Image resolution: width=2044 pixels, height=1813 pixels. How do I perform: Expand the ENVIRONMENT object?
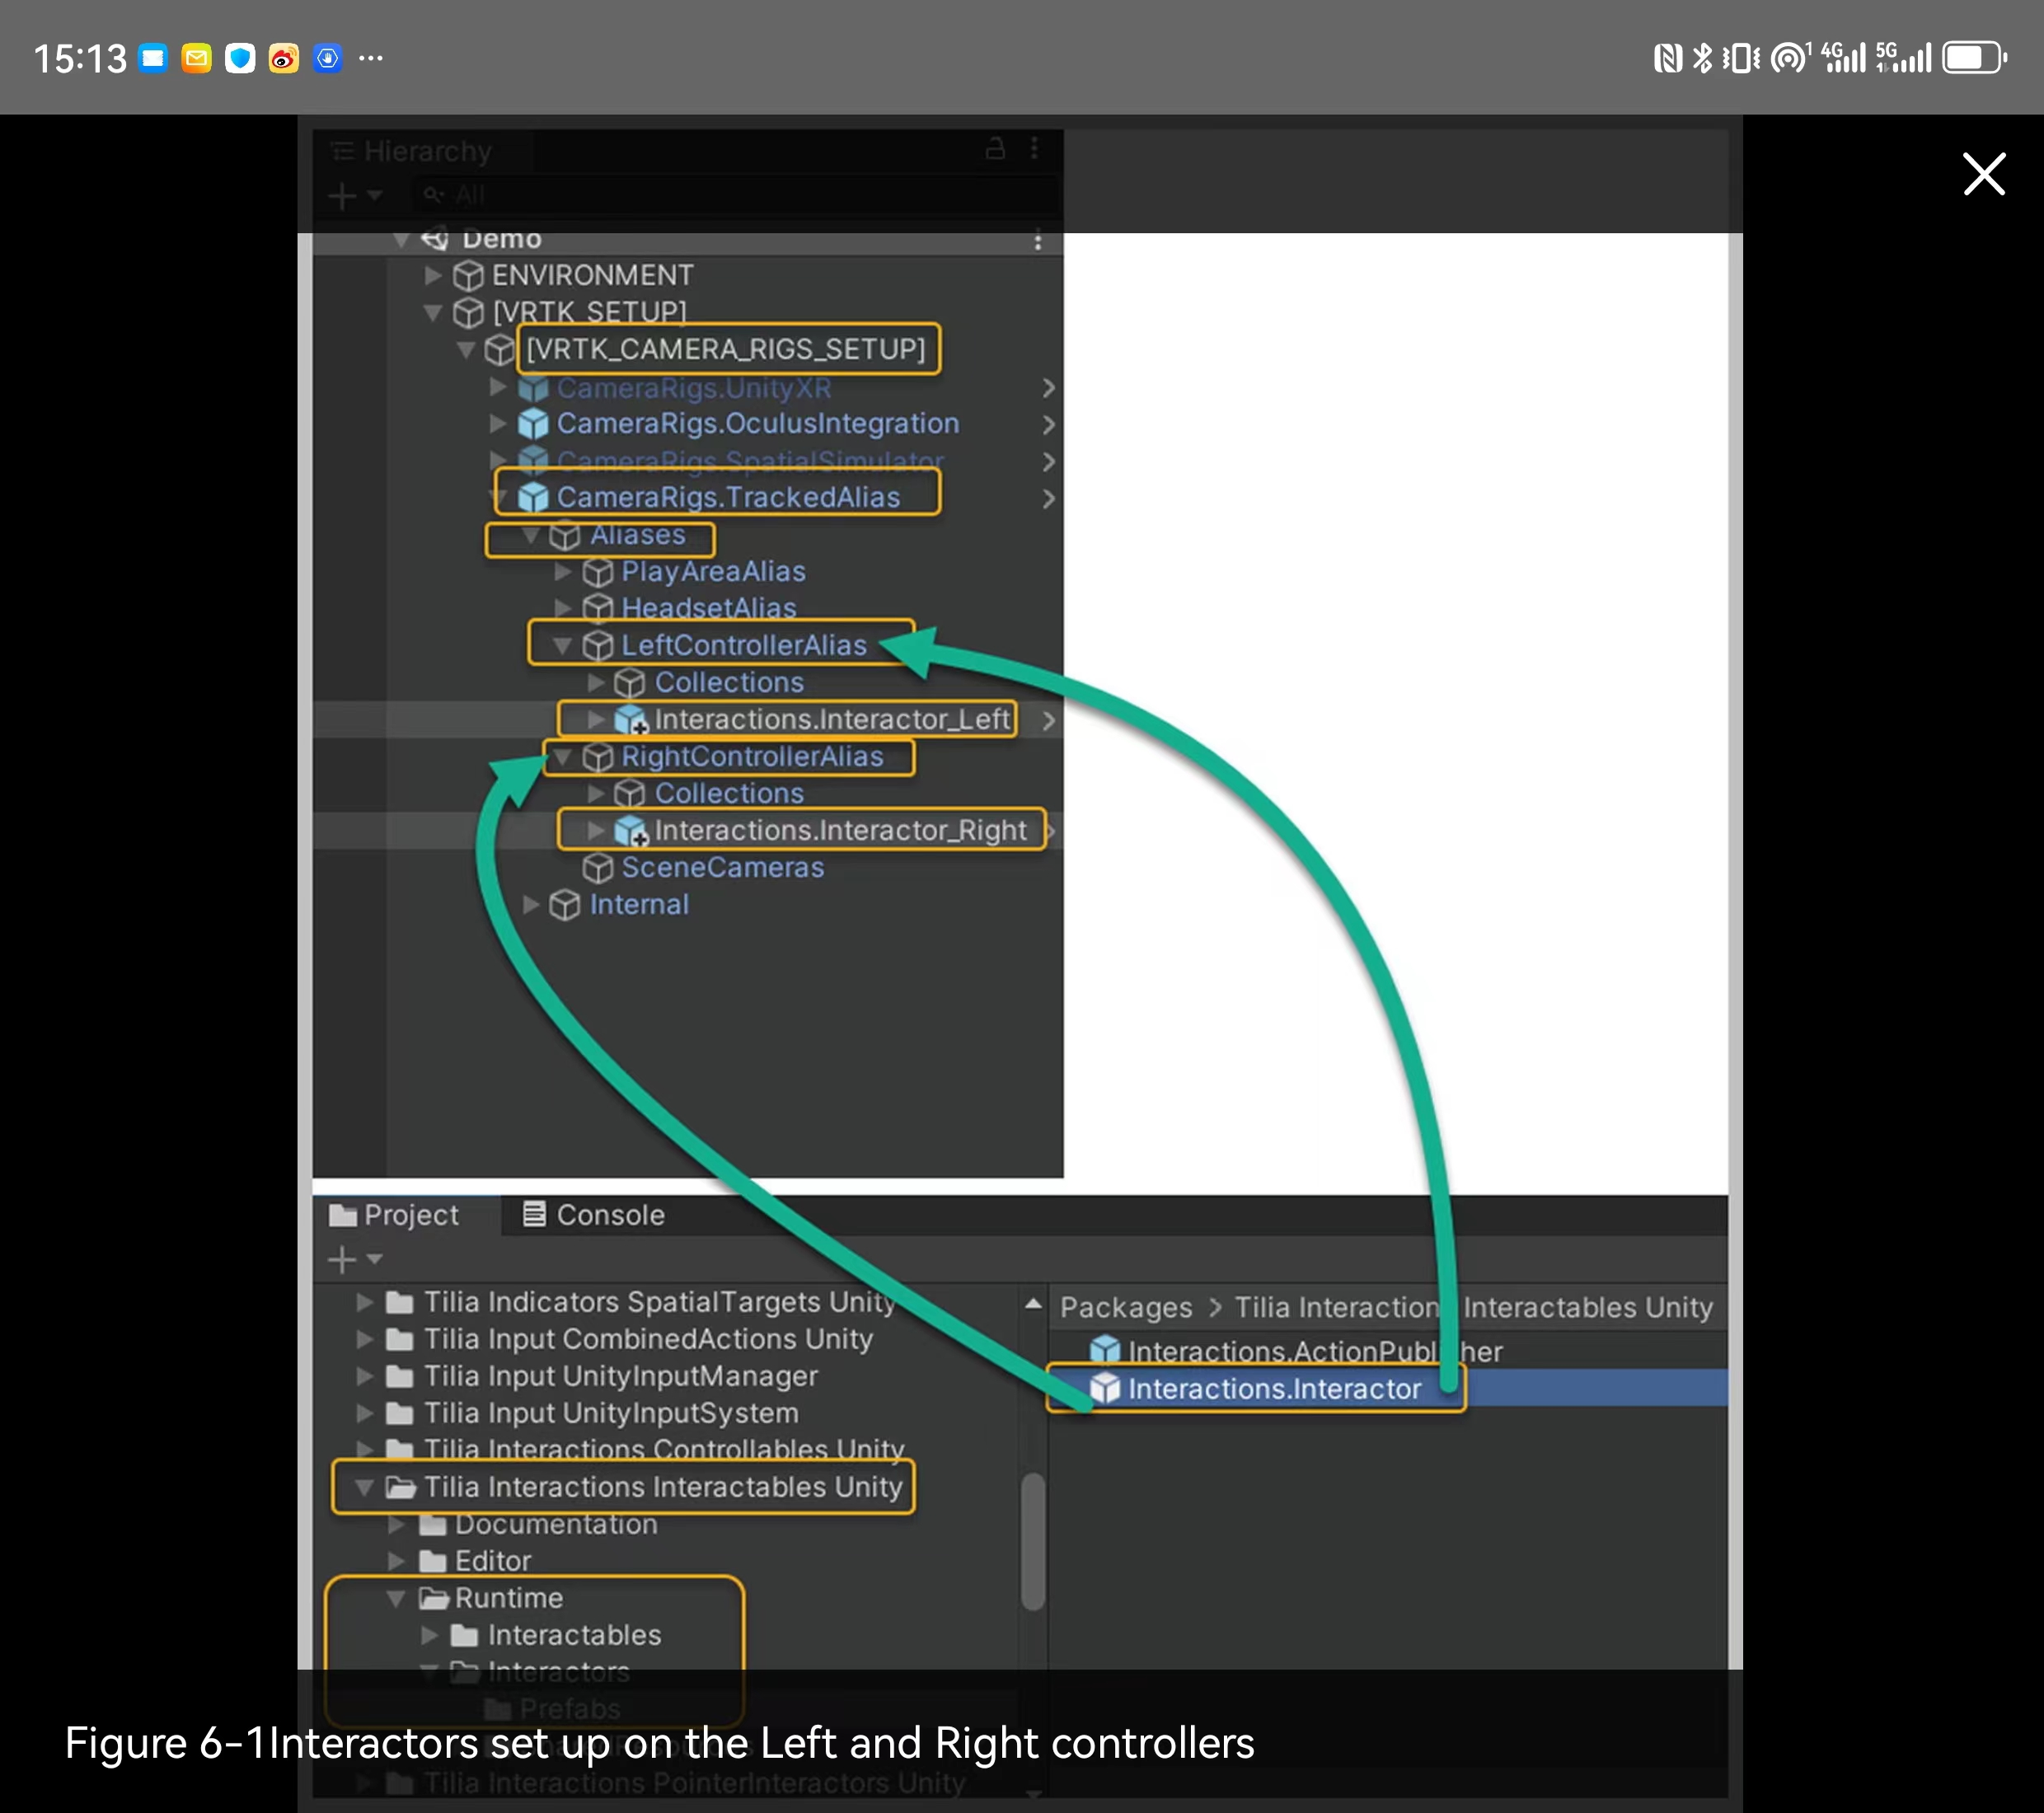tap(433, 275)
